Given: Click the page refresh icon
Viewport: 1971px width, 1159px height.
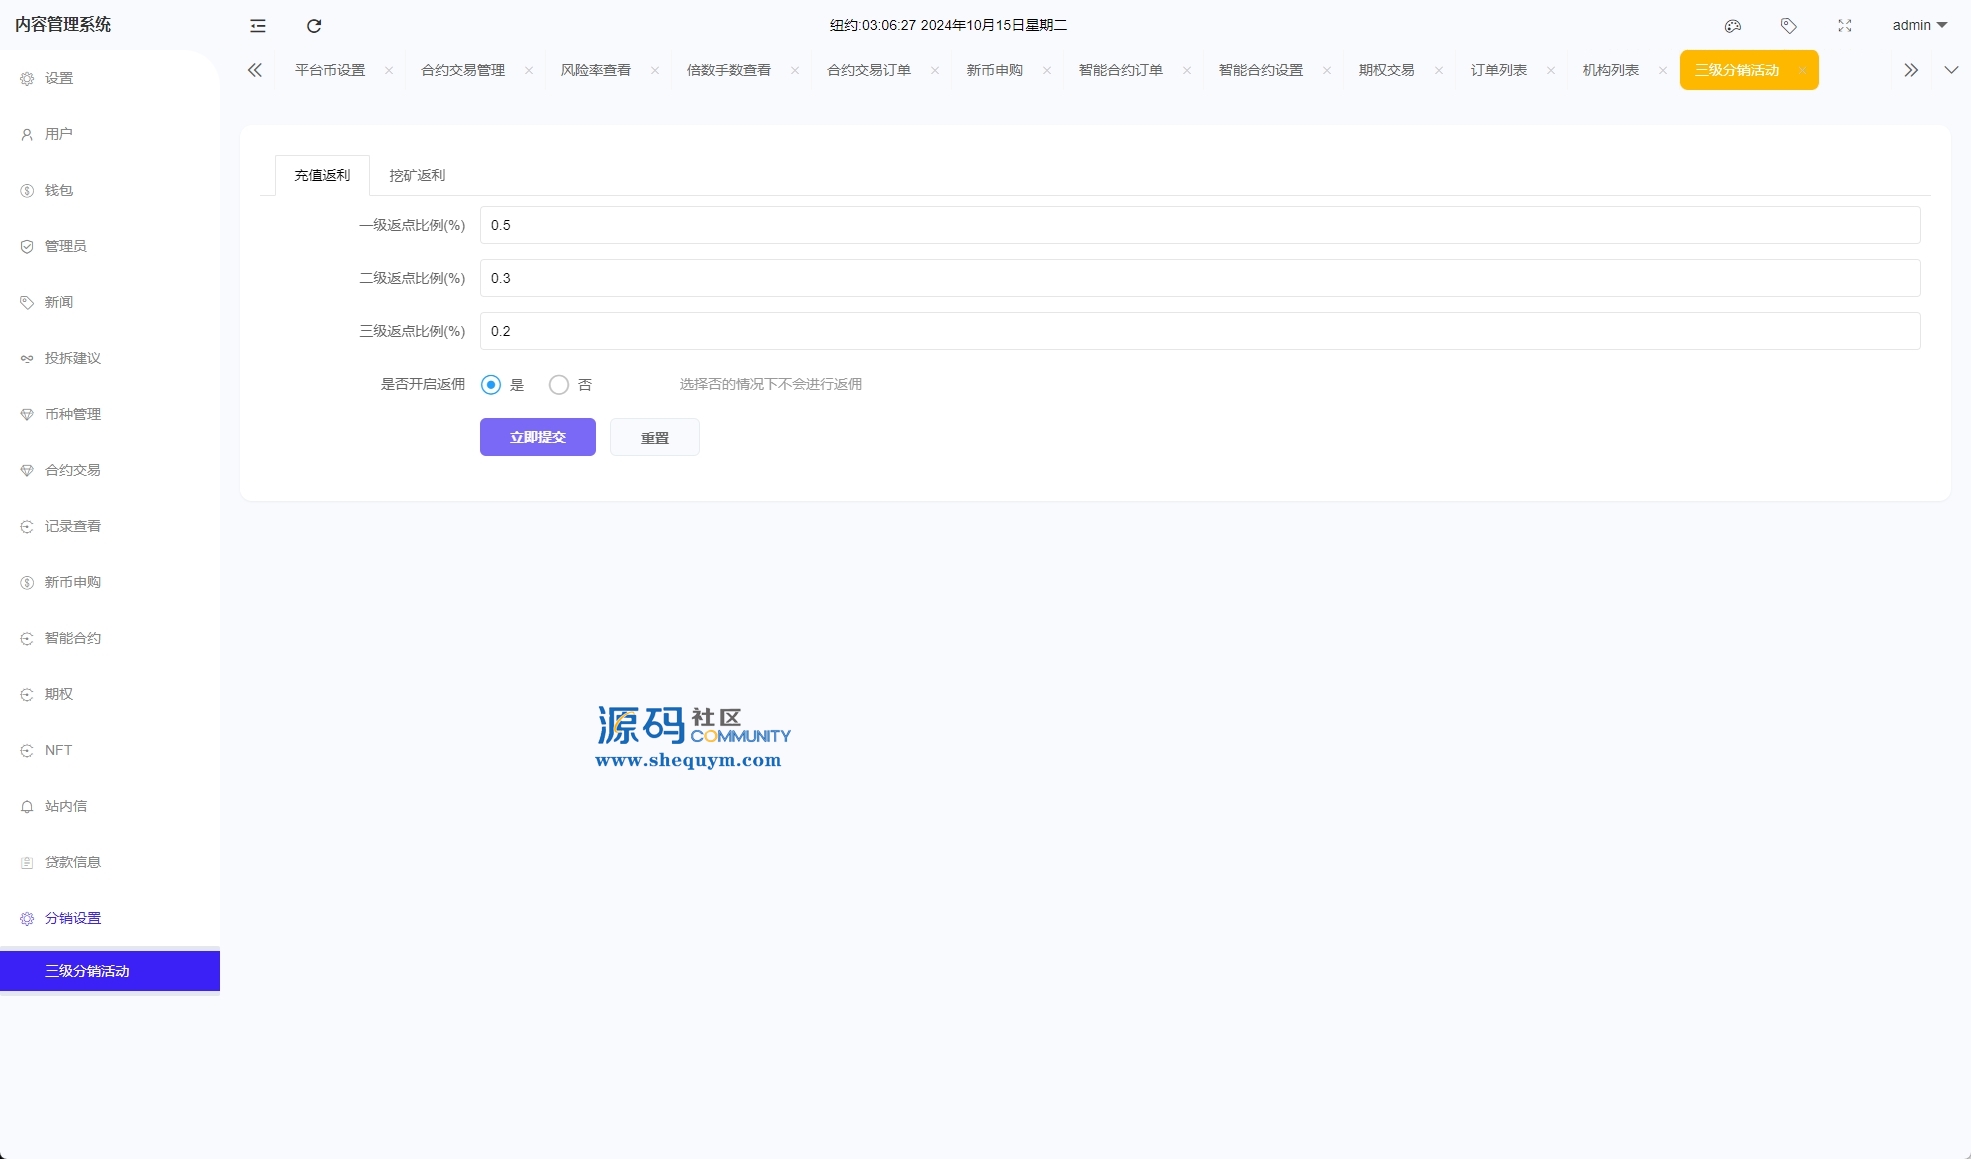Looking at the screenshot, I should (314, 26).
